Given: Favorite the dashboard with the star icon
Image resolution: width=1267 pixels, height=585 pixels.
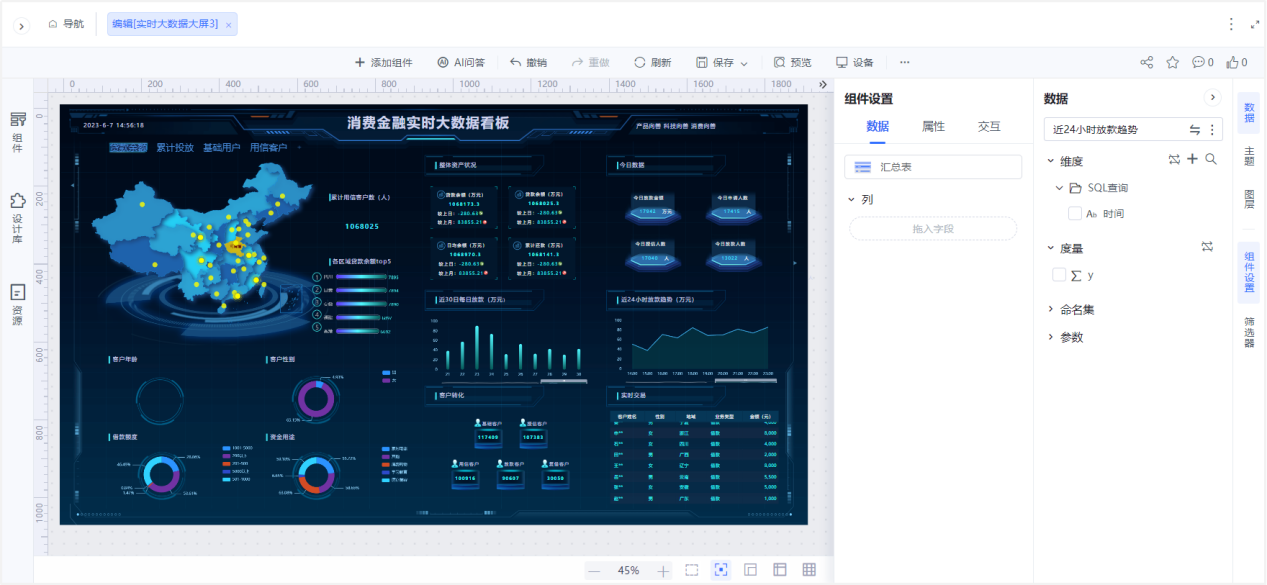Looking at the screenshot, I should pyautogui.click(x=1172, y=62).
